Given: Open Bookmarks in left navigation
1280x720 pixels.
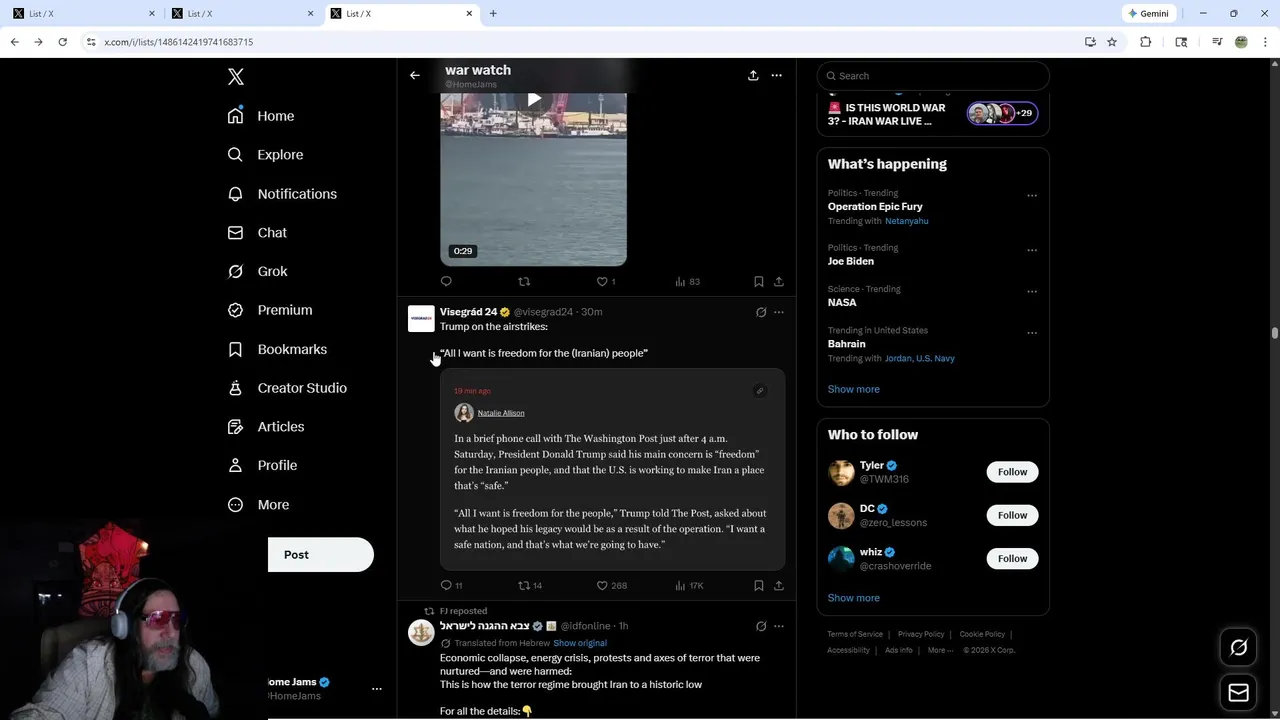Looking at the screenshot, I should pyautogui.click(x=277, y=349).
